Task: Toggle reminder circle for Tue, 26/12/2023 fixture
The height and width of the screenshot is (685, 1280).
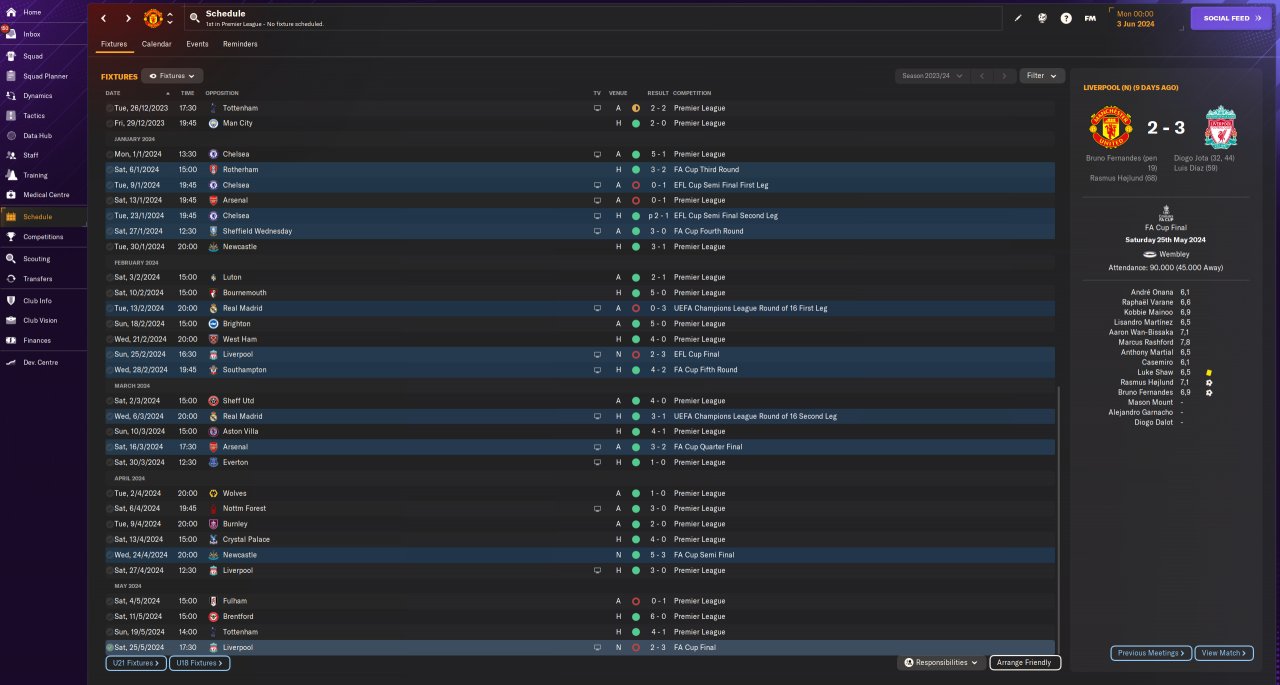Action: [109, 108]
